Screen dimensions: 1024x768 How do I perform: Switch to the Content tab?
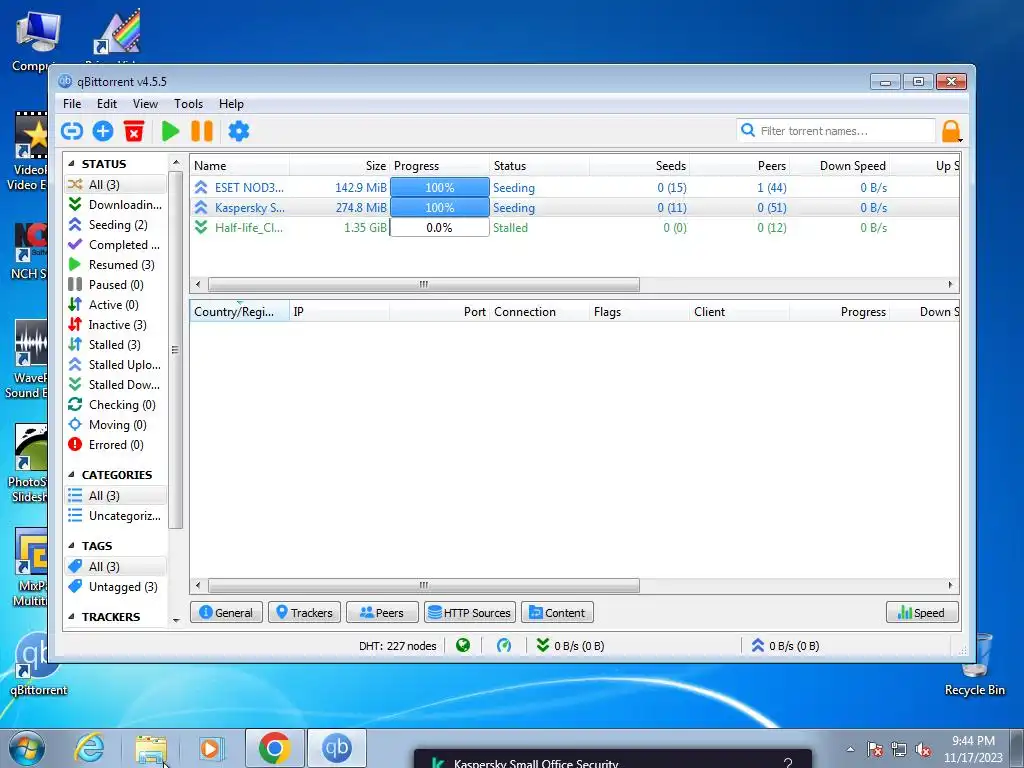[557, 613]
